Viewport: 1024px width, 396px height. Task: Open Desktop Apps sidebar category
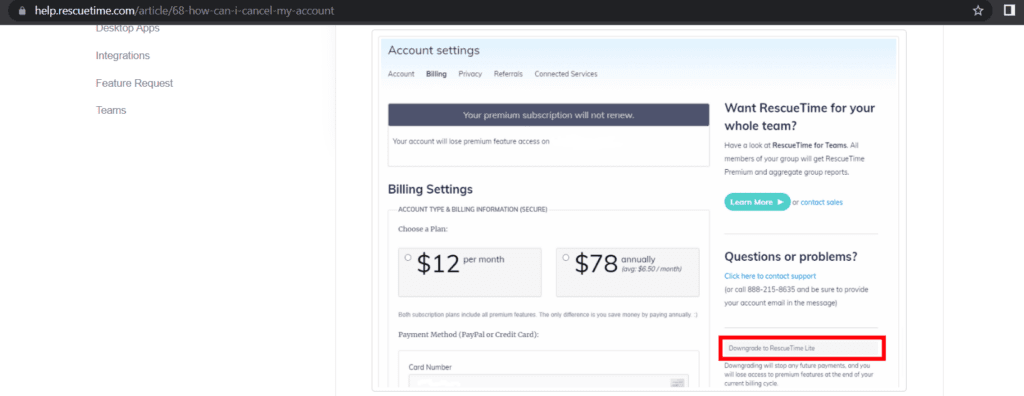pyautogui.click(x=127, y=29)
